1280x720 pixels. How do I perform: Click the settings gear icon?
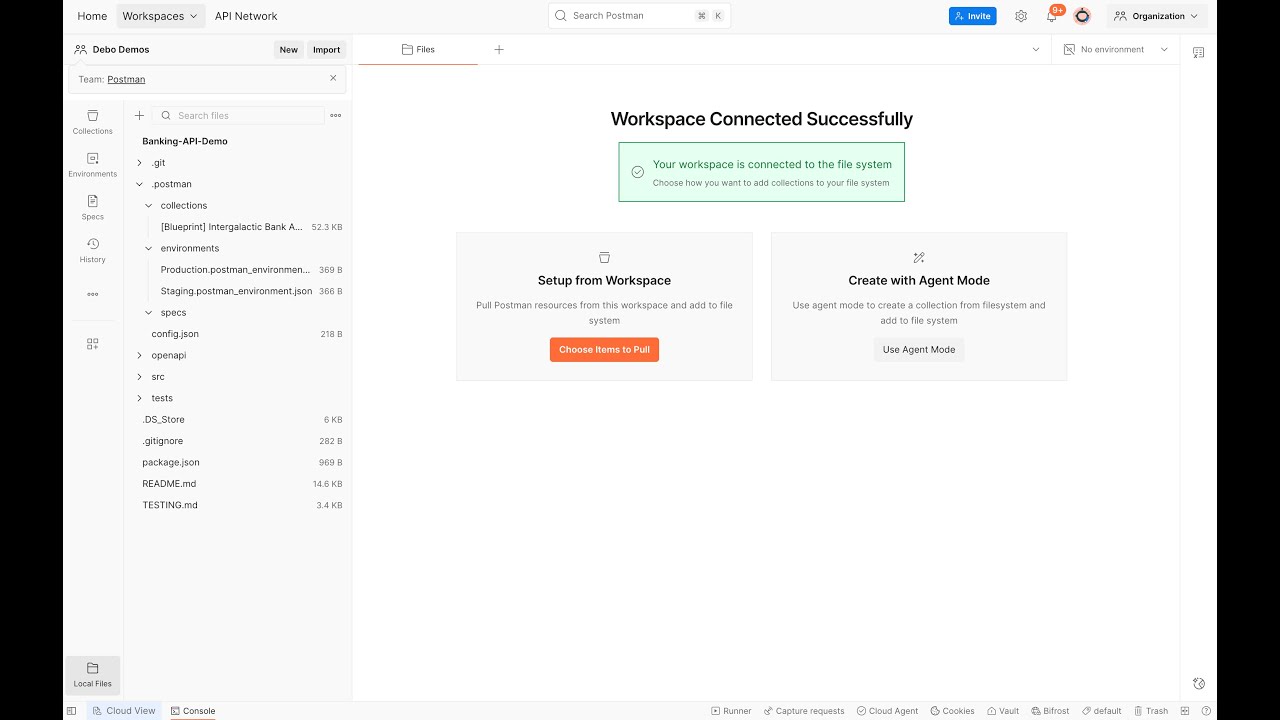[x=1020, y=16]
